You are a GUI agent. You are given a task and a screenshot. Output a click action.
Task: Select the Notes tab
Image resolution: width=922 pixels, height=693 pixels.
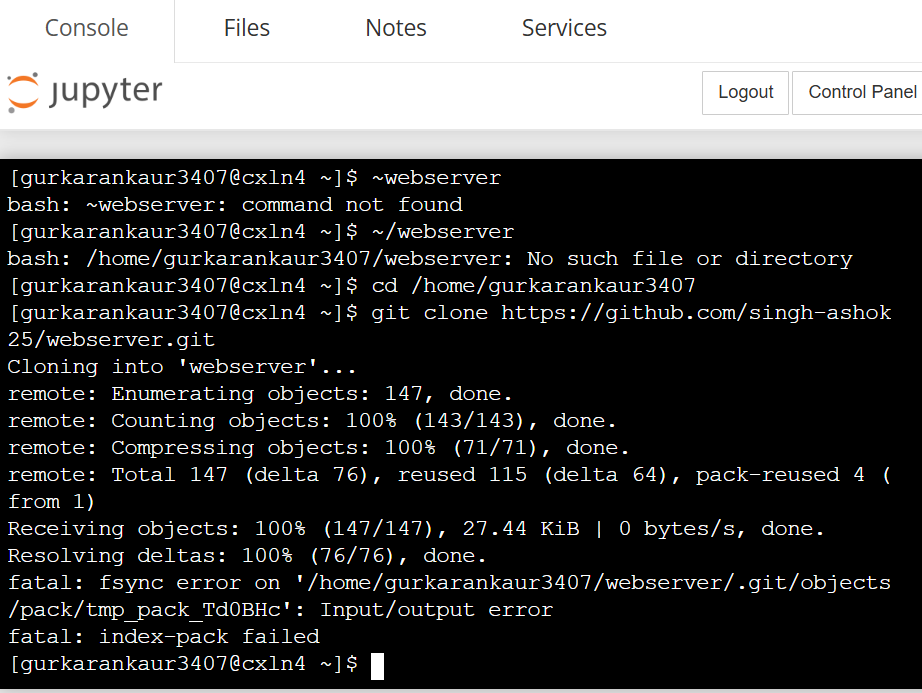tap(396, 28)
